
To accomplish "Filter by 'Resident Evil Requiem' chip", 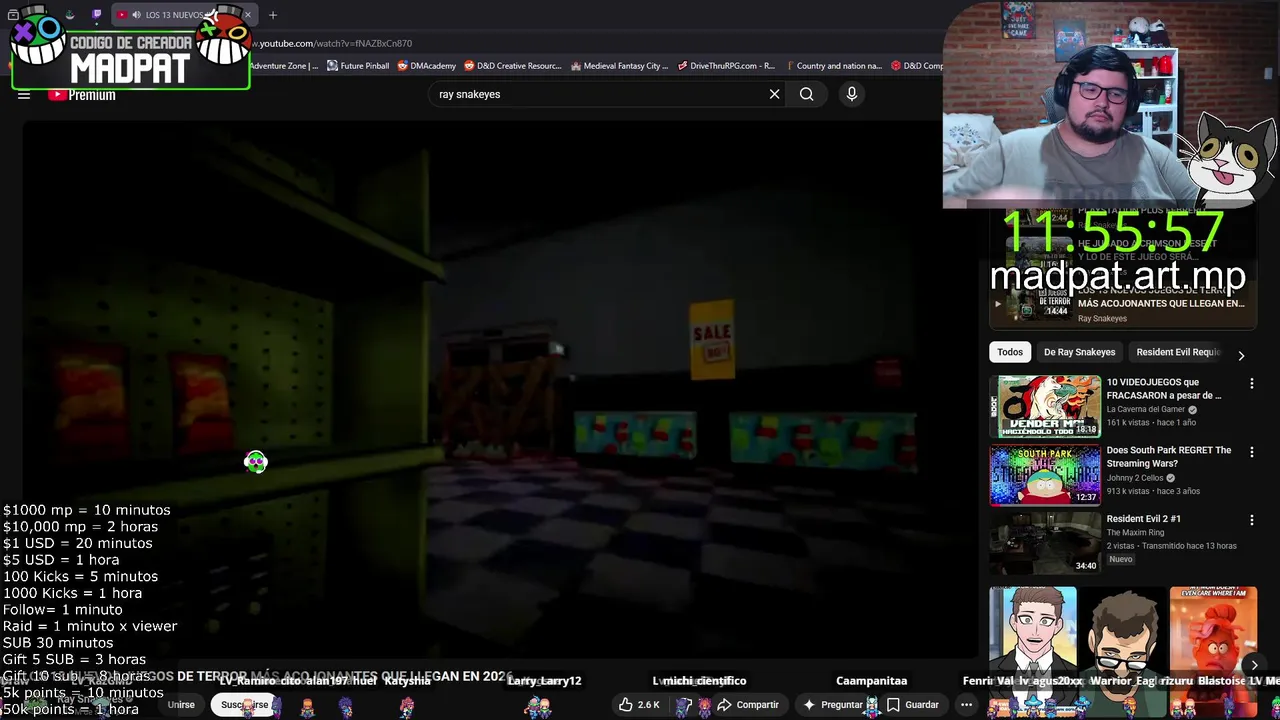I will [x=1178, y=352].
